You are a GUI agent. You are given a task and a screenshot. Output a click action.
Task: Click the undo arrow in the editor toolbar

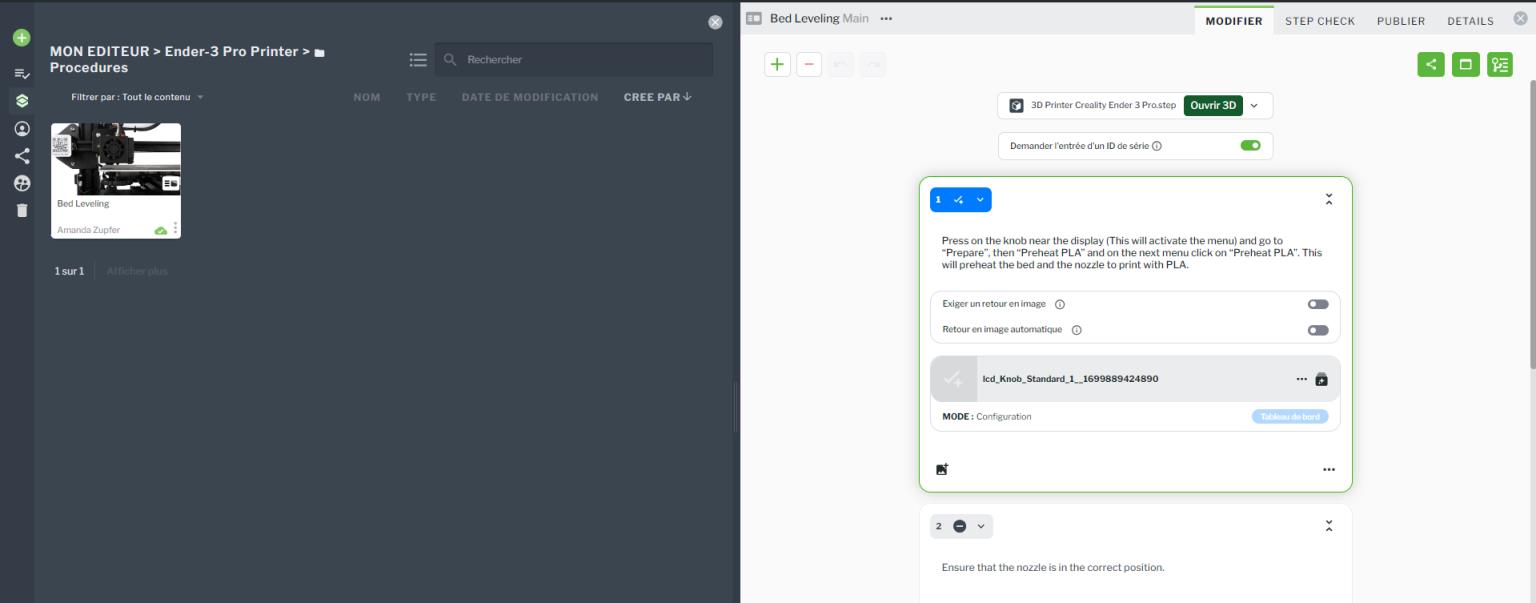coord(841,64)
